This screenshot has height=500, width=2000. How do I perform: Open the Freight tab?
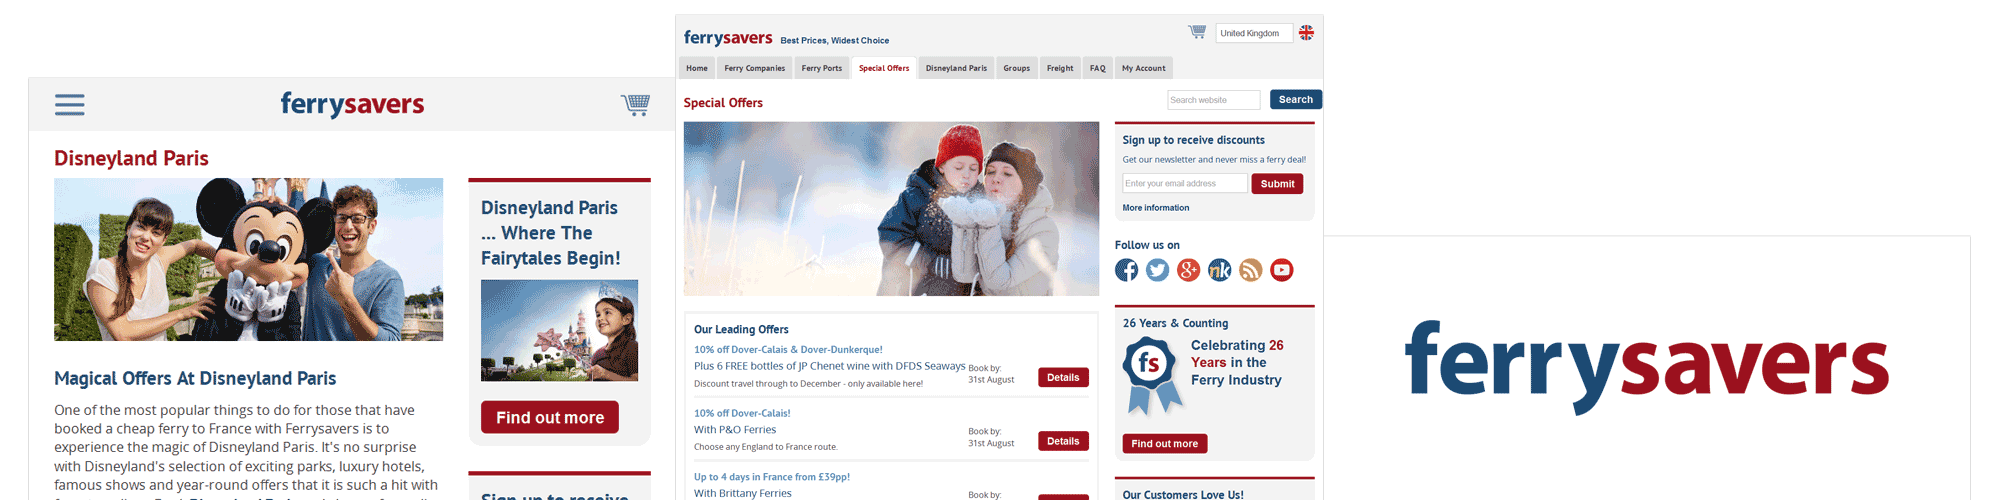tap(1060, 68)
